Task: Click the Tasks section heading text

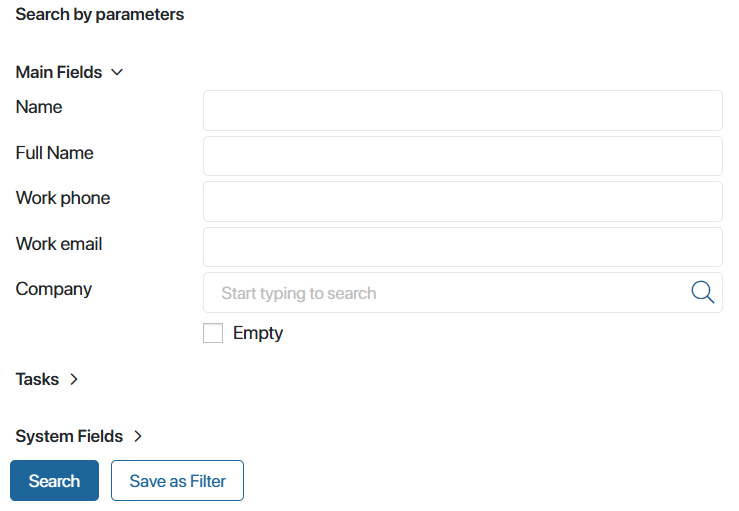Action: 37,379
